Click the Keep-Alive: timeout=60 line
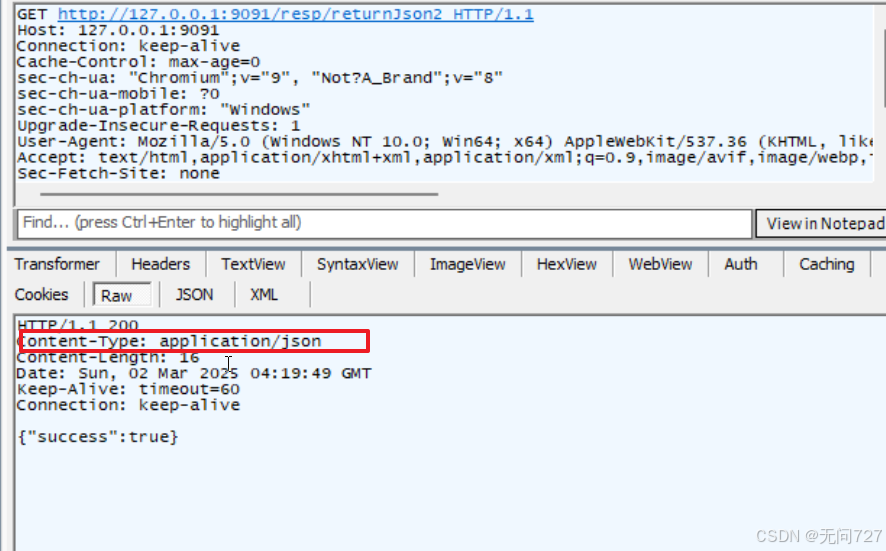886x551 pixels. [x=128, y=389]
